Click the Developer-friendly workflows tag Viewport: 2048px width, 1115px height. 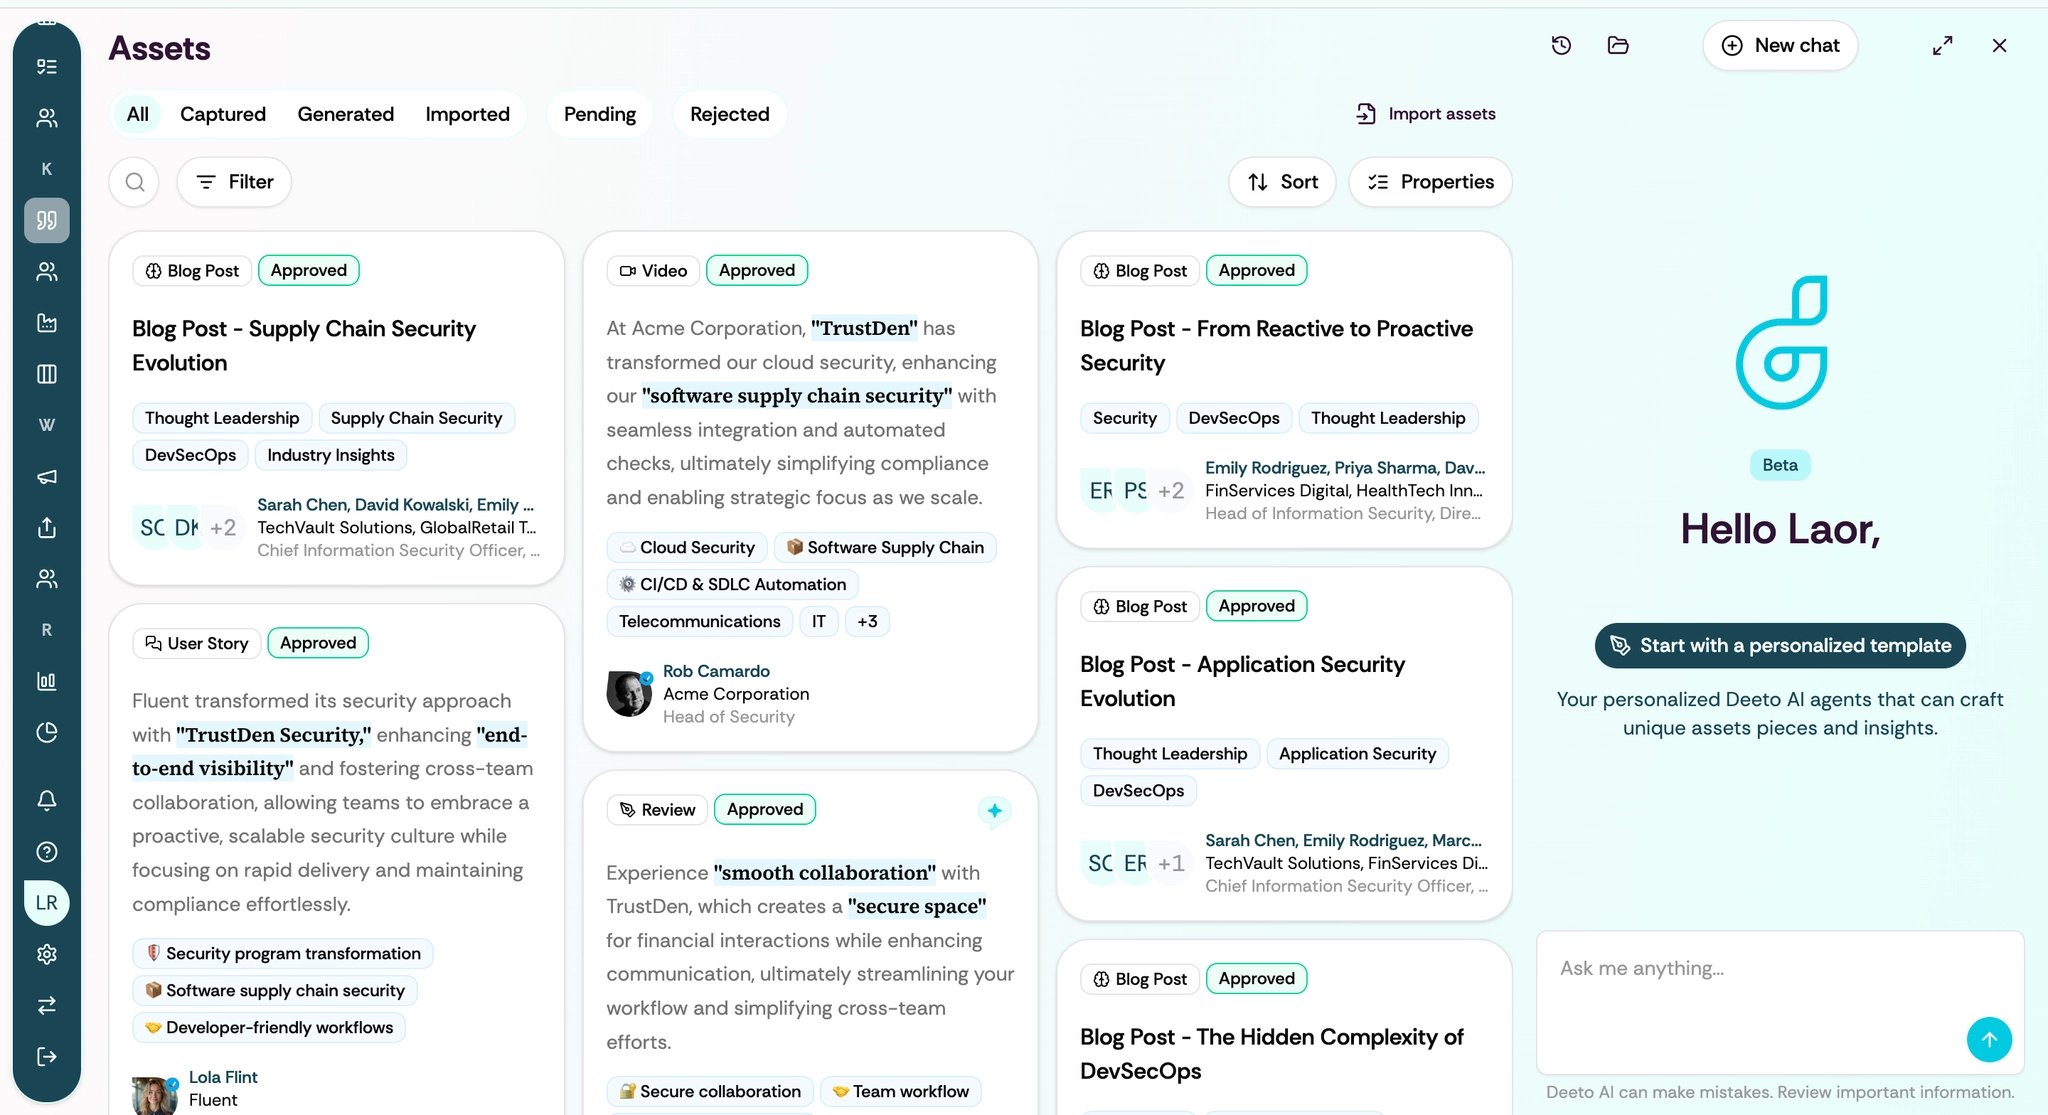(269, 1028)
